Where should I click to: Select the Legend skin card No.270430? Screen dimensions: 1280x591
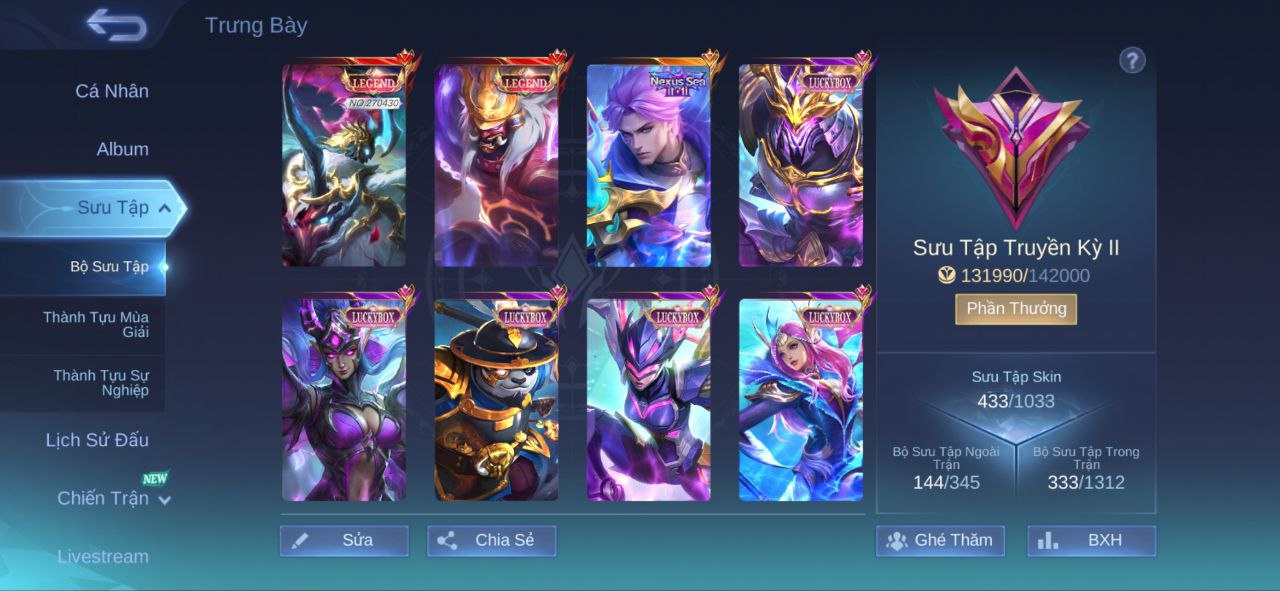pos(344,166)
